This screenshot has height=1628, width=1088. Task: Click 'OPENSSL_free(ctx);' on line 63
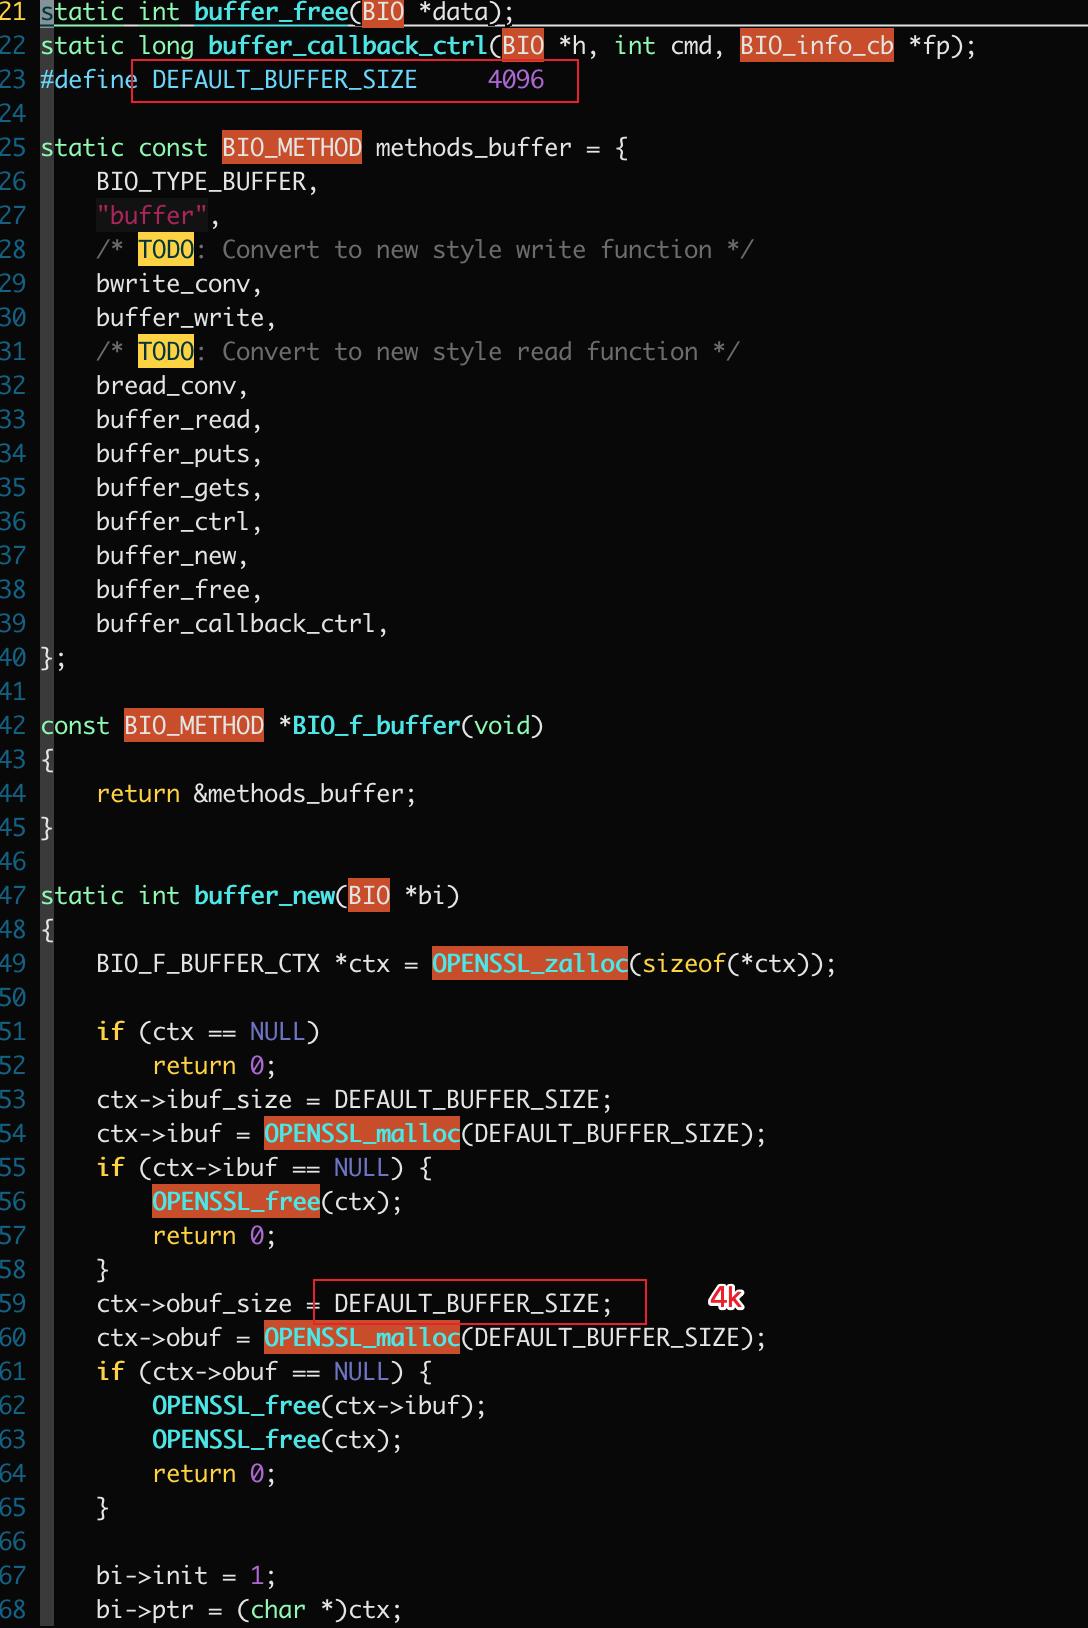[277, 1440]
